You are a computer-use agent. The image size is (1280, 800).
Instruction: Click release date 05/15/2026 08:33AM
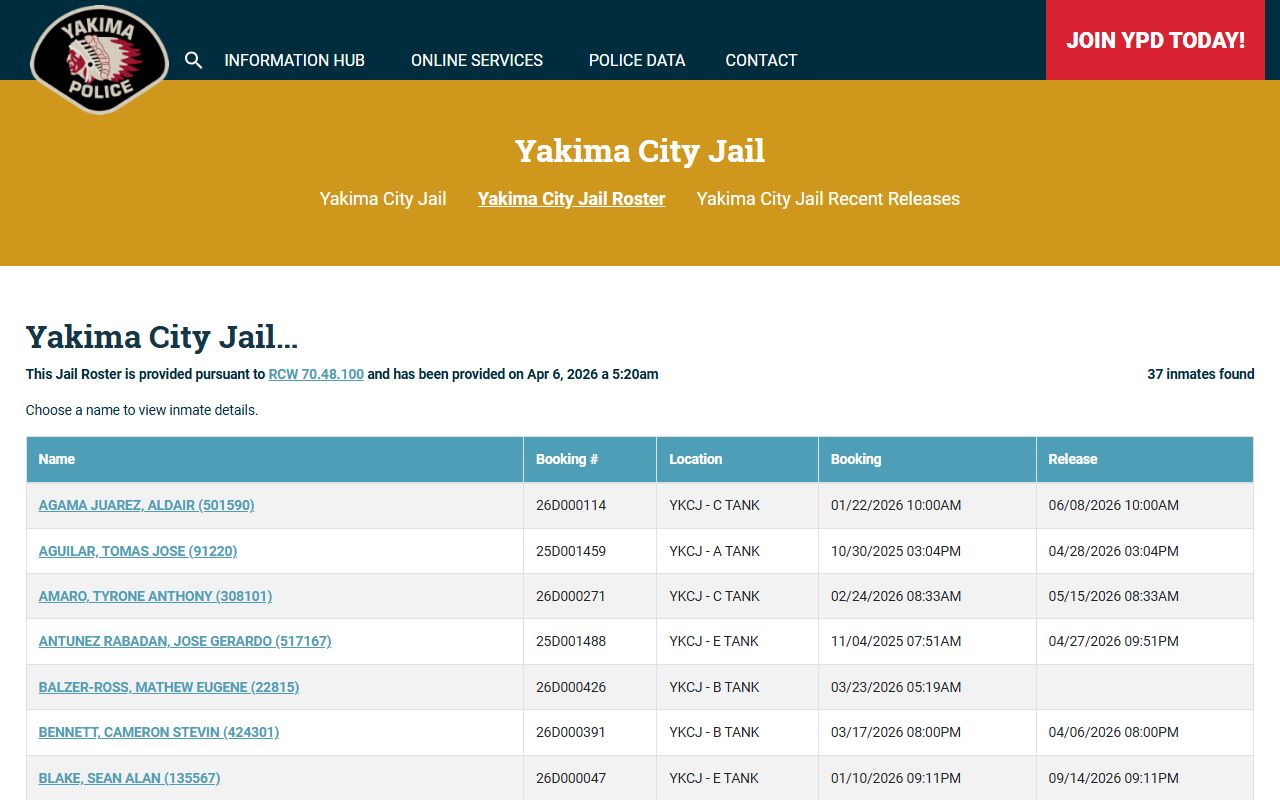[1114, 596]
